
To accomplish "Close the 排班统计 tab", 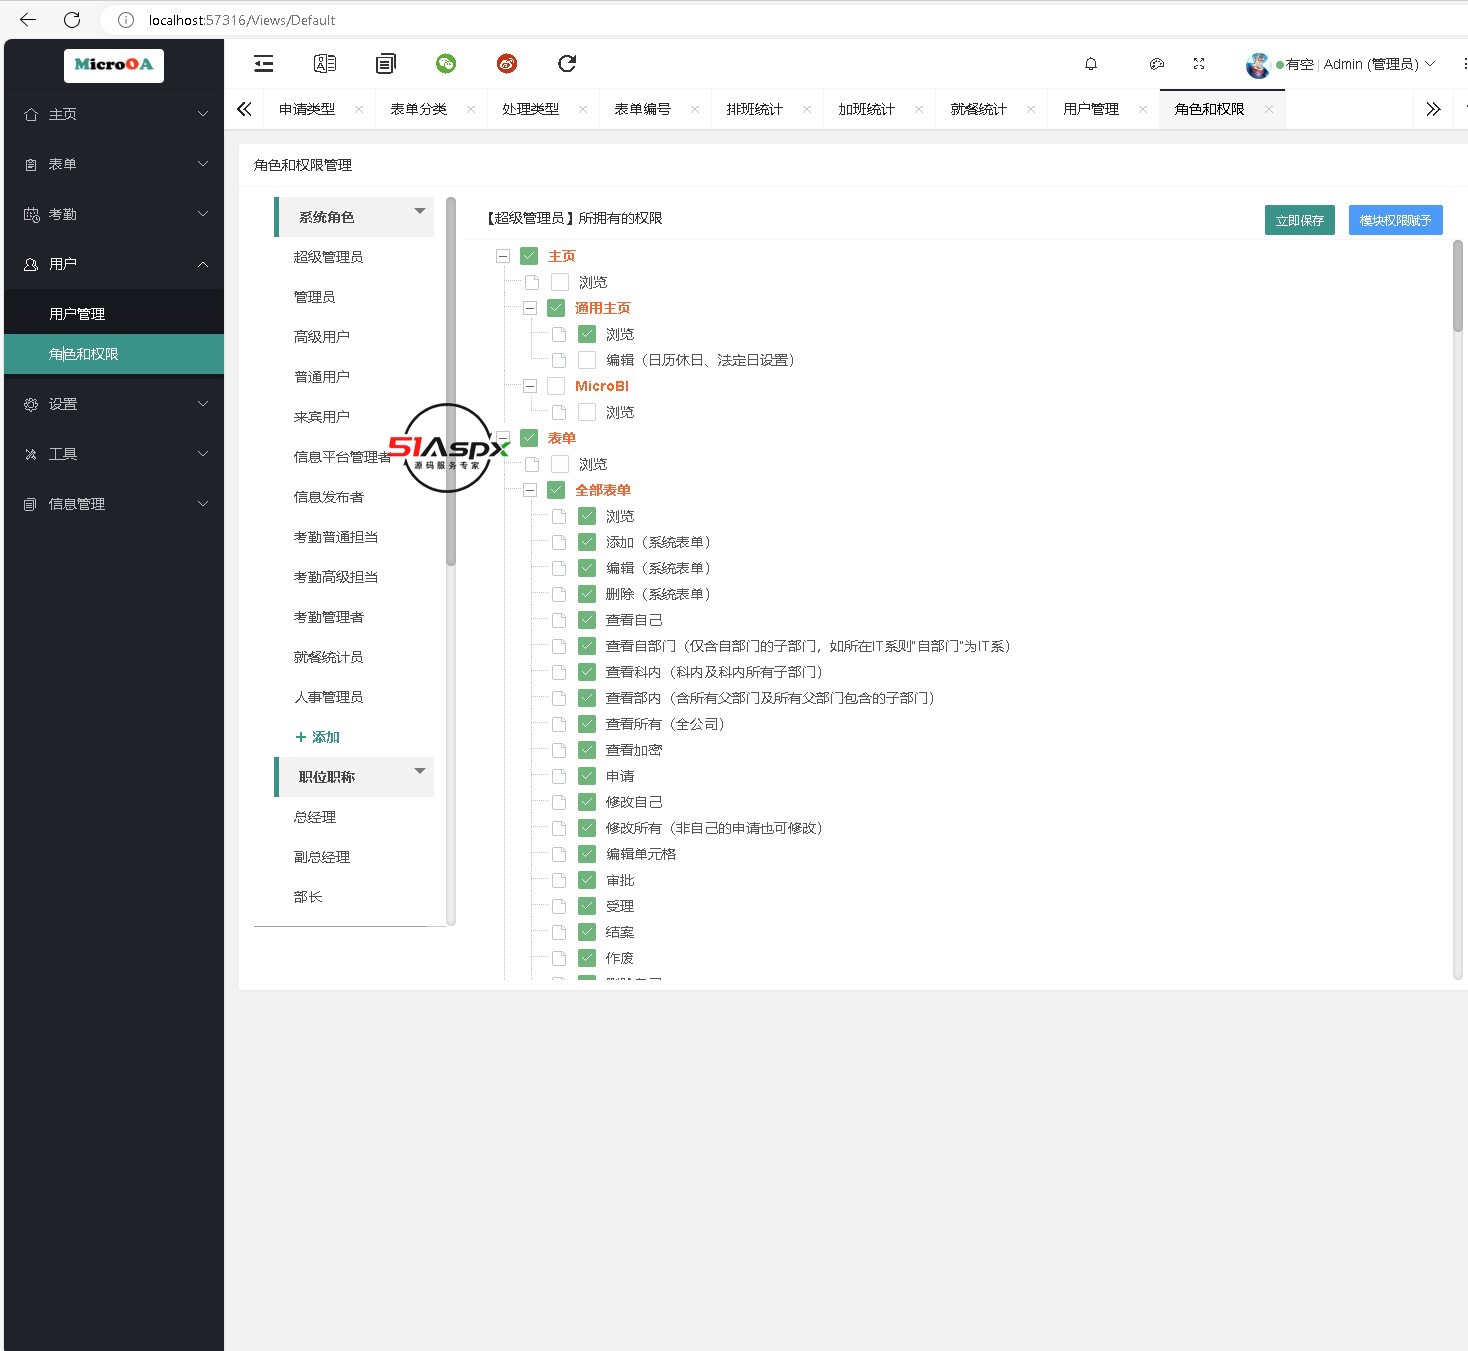I will tap(807, 109).
